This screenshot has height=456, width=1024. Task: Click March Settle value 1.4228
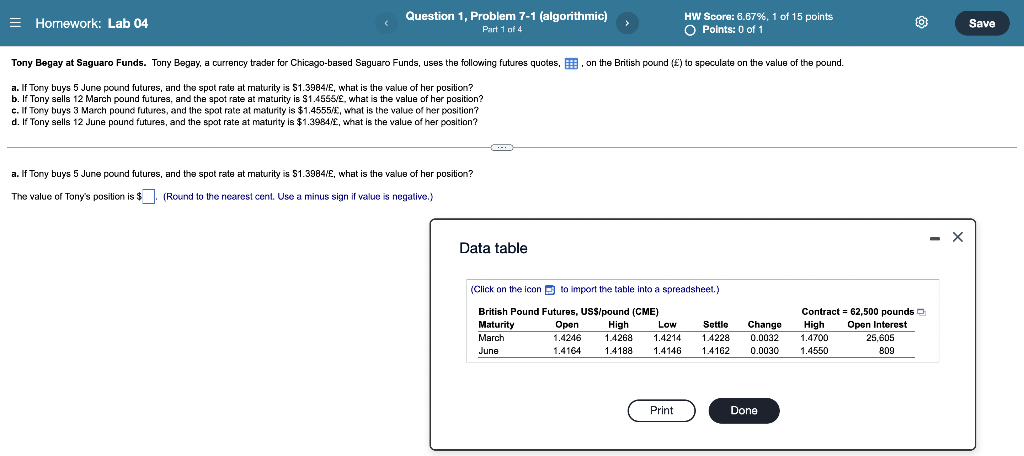715,338
